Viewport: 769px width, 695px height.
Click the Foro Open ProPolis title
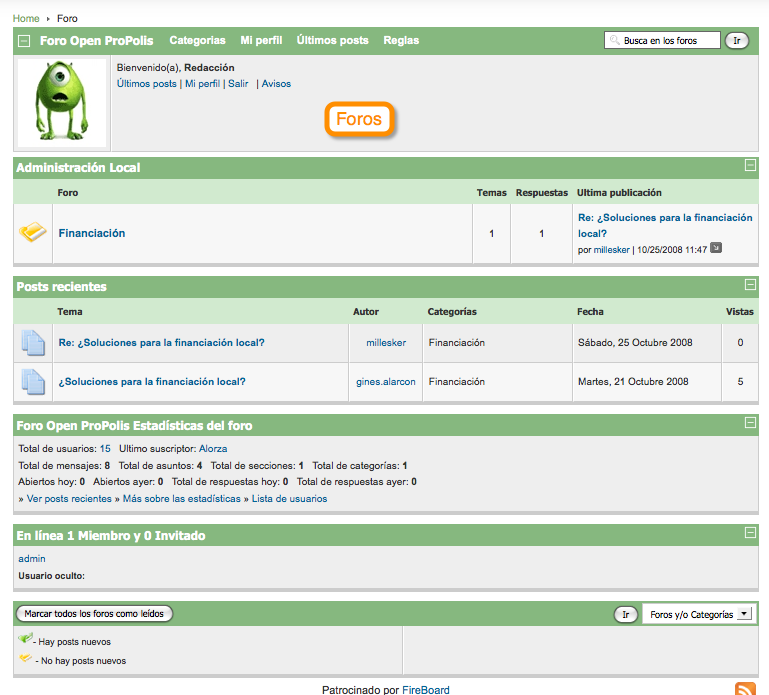97,41
